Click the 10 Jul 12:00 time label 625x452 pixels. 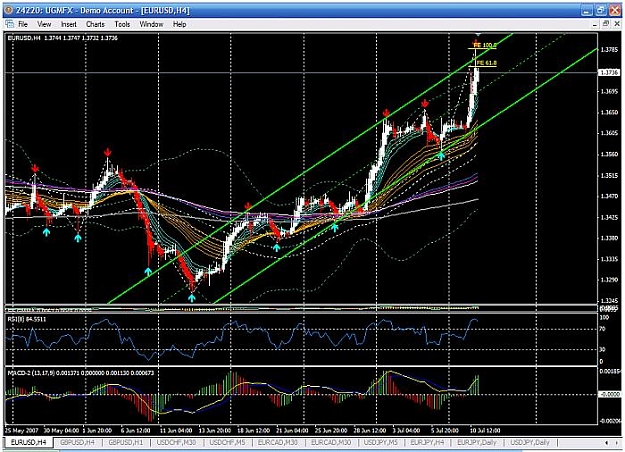coord(485,431)
